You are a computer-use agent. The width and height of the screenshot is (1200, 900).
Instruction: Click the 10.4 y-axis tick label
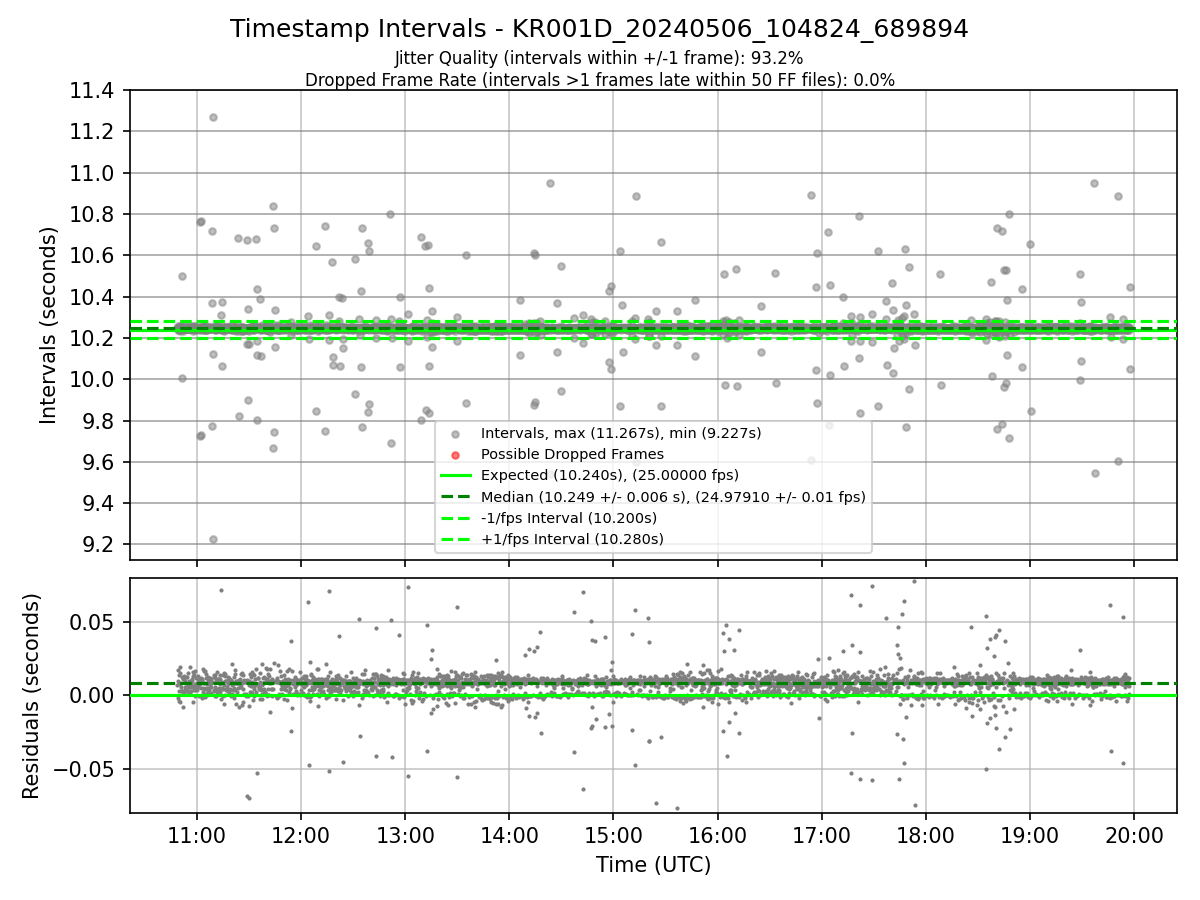(x=94, y=298)
